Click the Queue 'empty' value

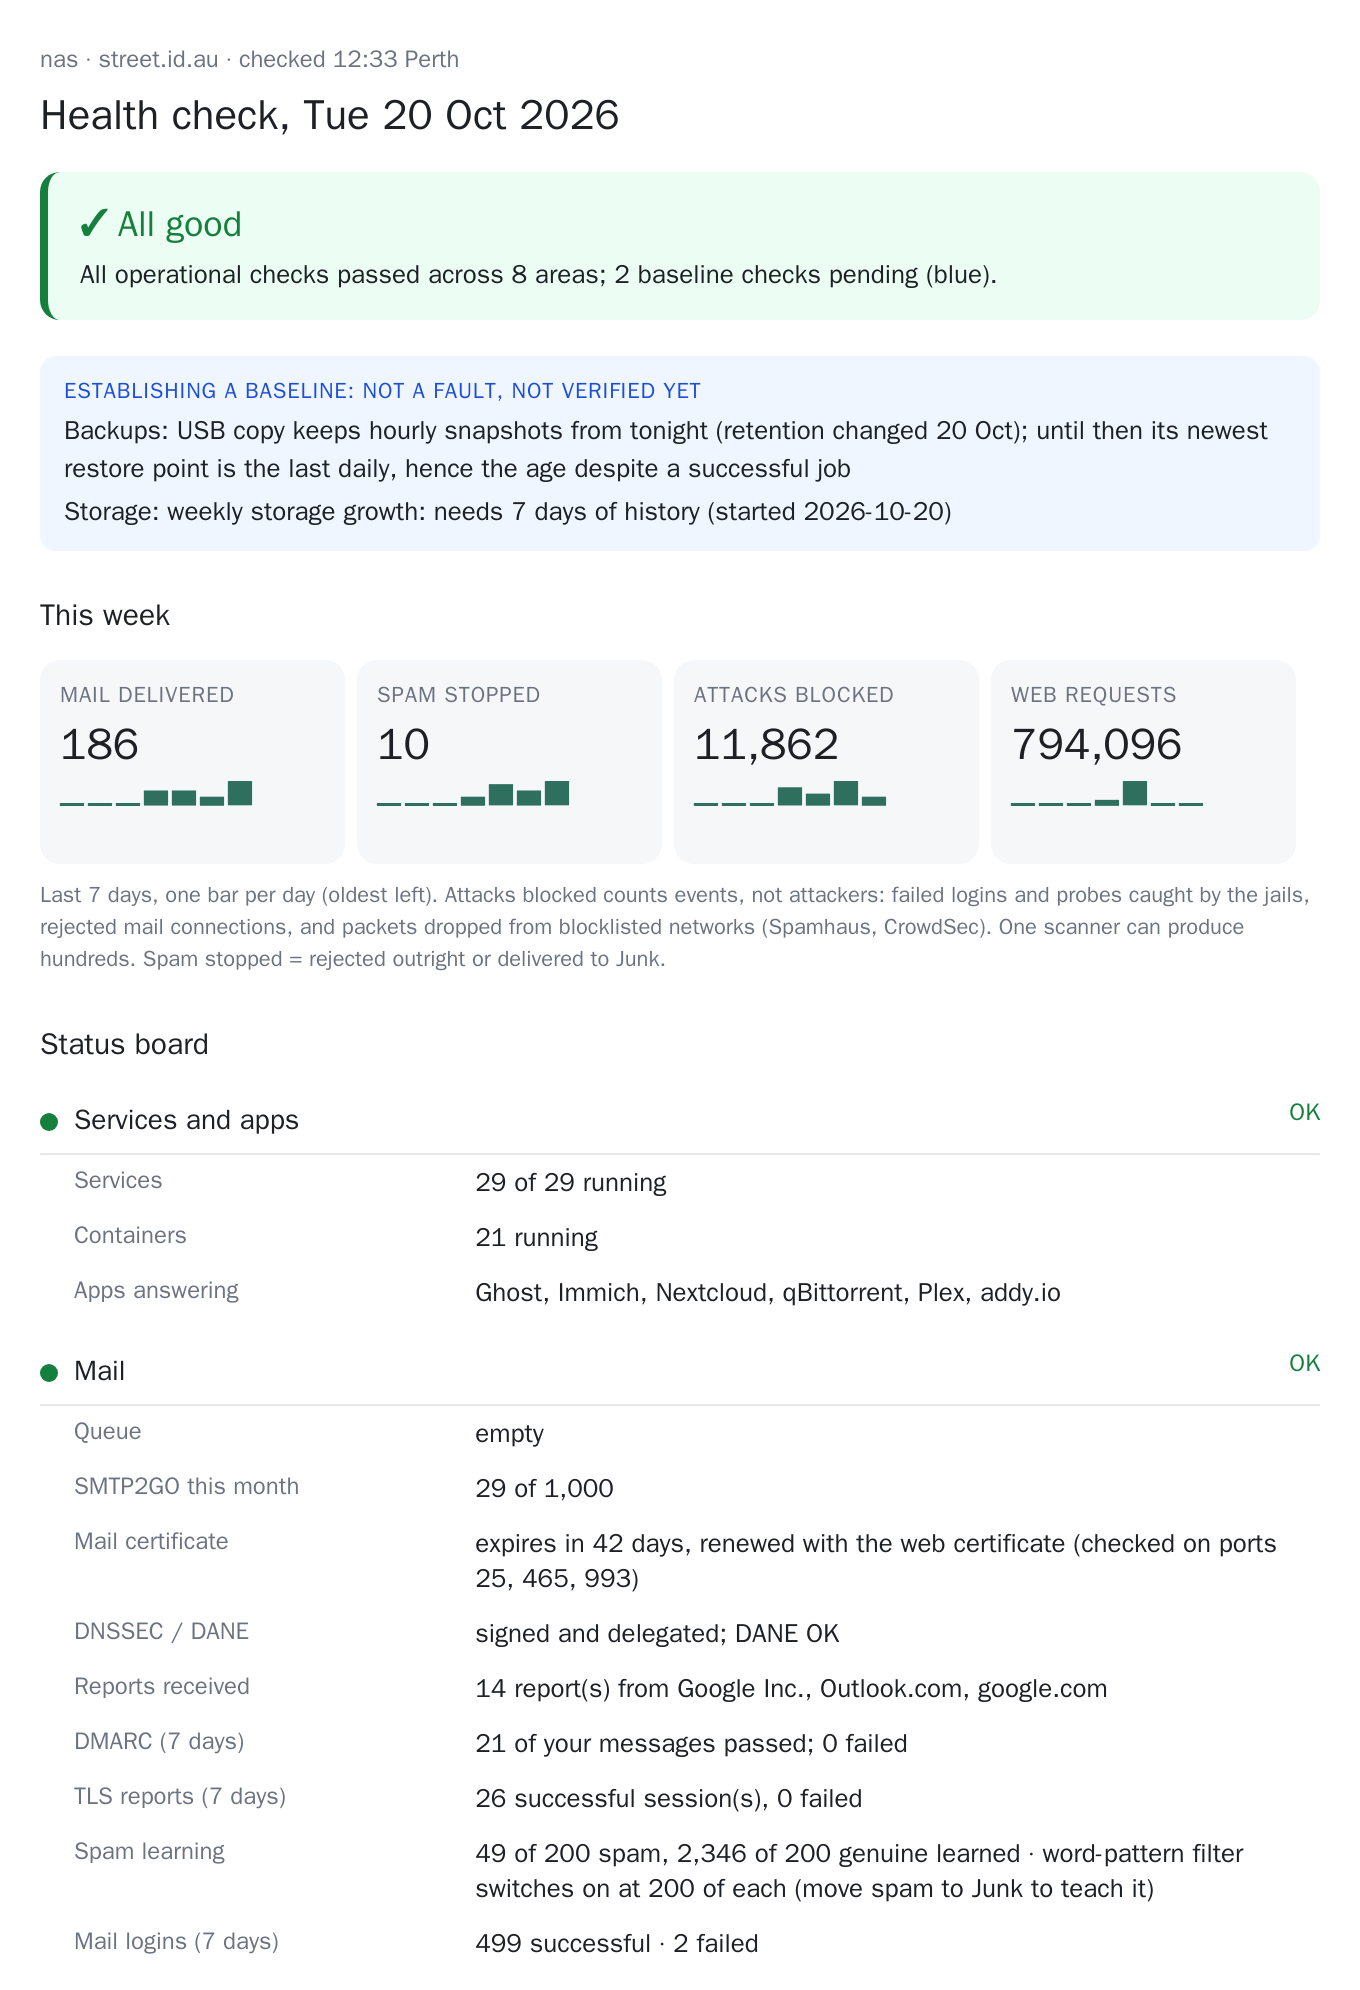click(509, 1433)
